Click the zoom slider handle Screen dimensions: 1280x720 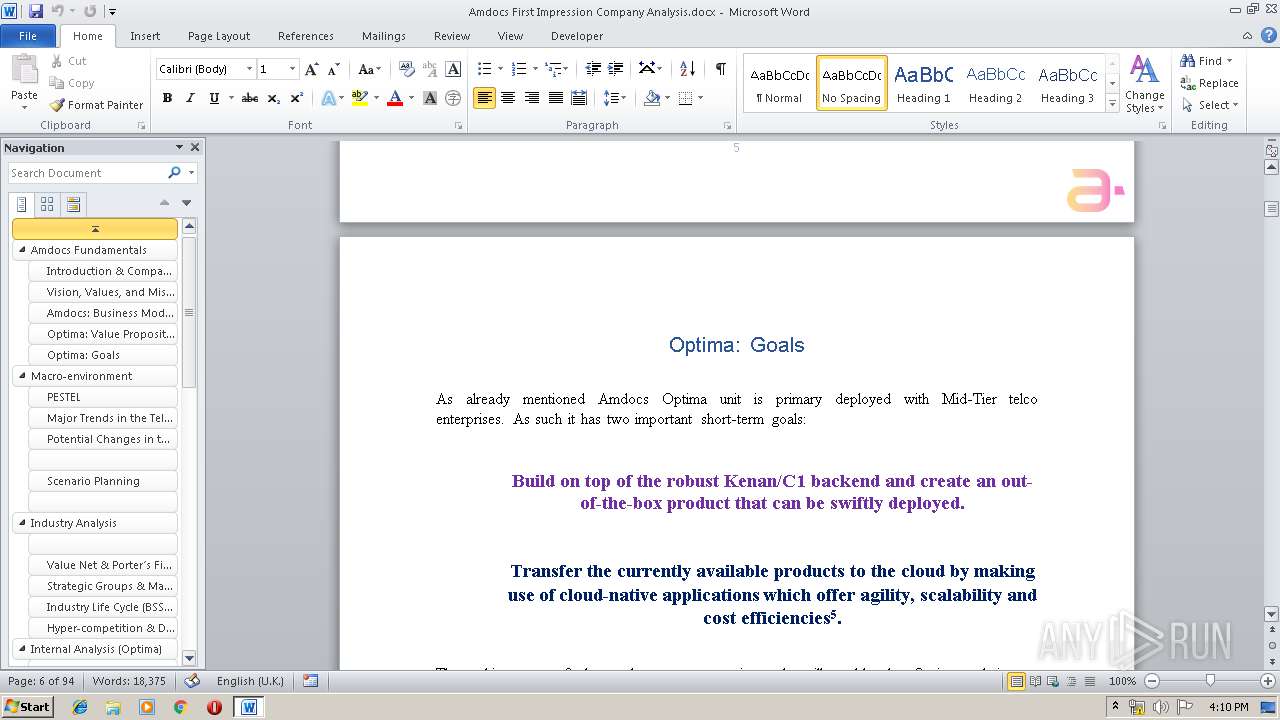[x=1210, y=681]
